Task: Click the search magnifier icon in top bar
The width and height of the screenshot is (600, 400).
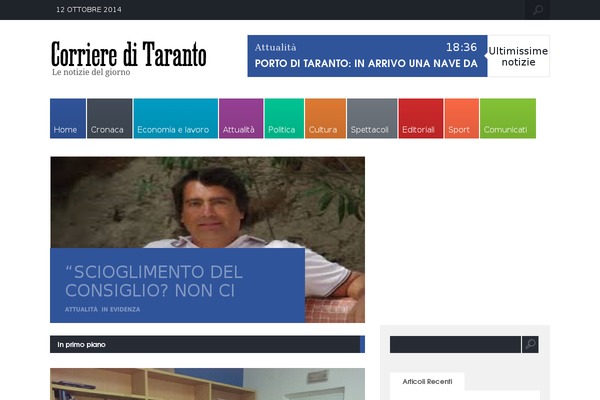Action: click(537, 10)
